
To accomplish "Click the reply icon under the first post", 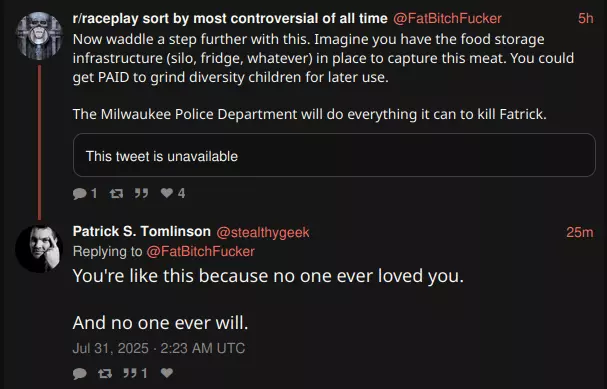I will point(80,193).
